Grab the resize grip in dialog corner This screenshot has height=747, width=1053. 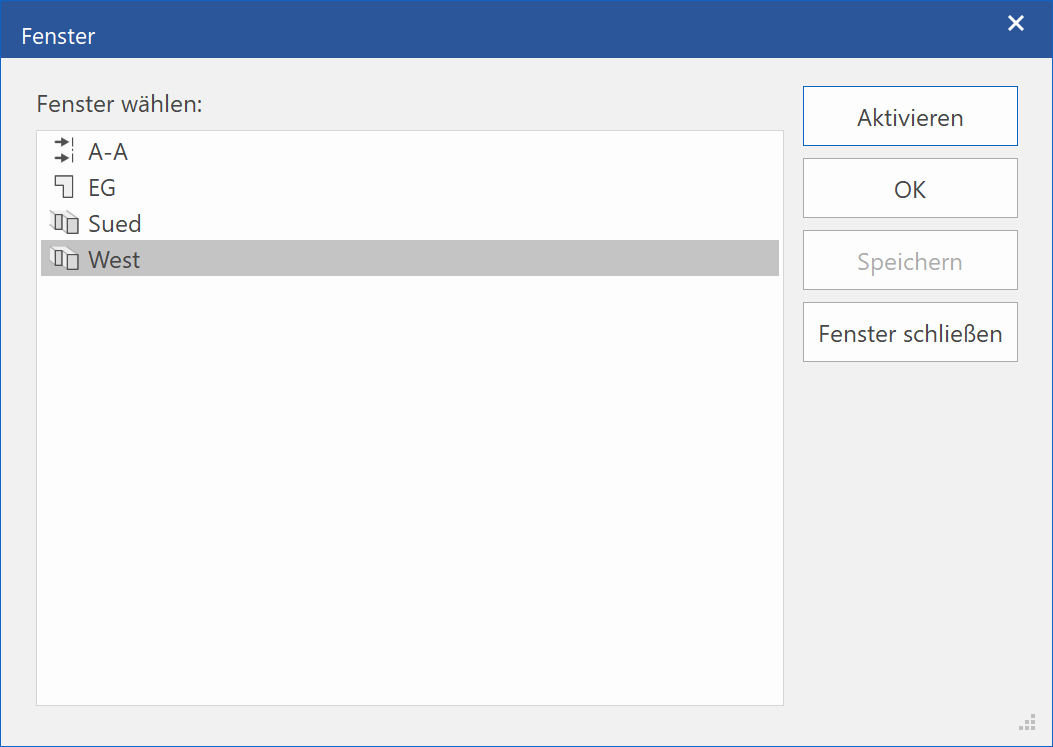(x=1027, y=722)
